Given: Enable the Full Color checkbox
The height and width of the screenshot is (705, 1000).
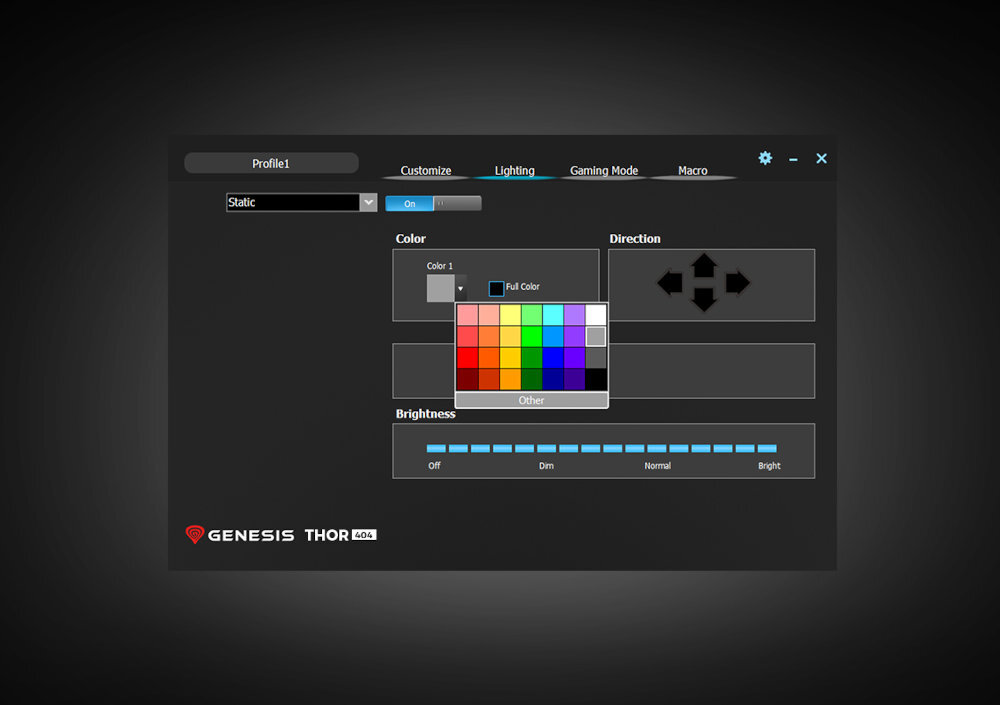Looking at the screenshot, I should [496, 288].
